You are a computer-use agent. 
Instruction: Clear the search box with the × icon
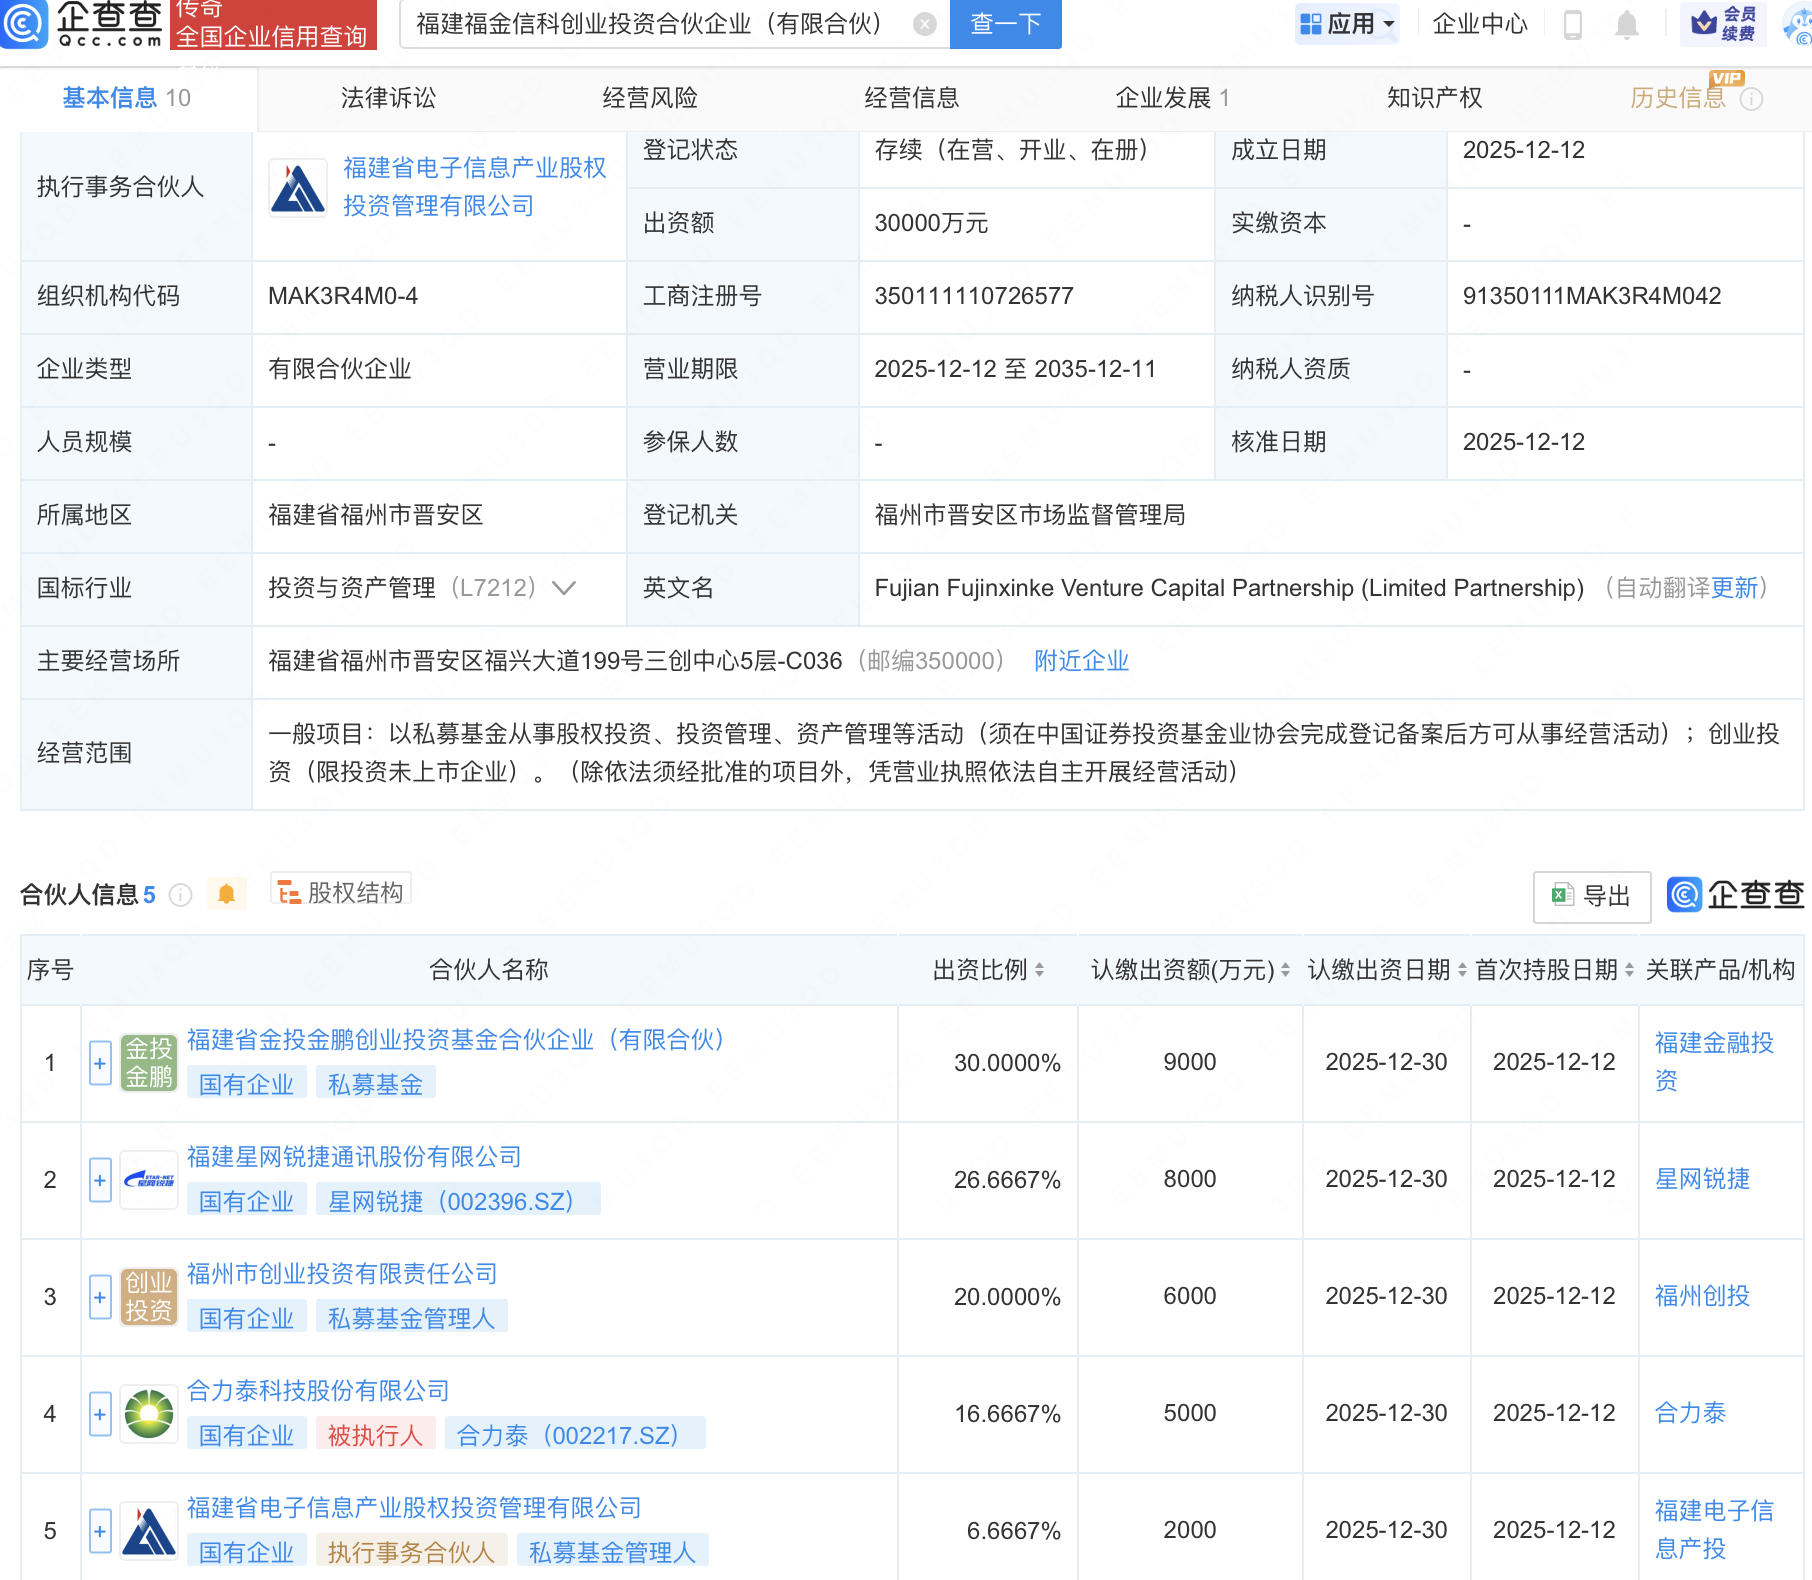(x=925, y=25)
